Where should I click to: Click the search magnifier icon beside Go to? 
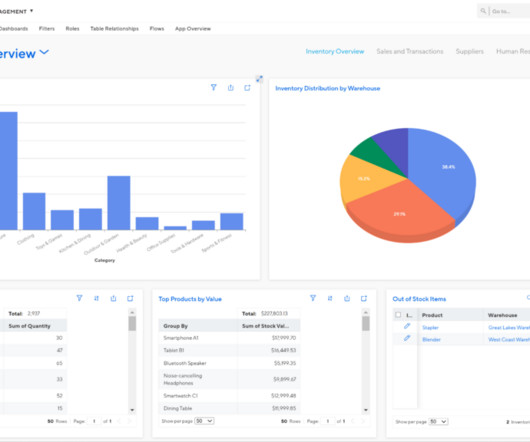[x=483, y=11]
